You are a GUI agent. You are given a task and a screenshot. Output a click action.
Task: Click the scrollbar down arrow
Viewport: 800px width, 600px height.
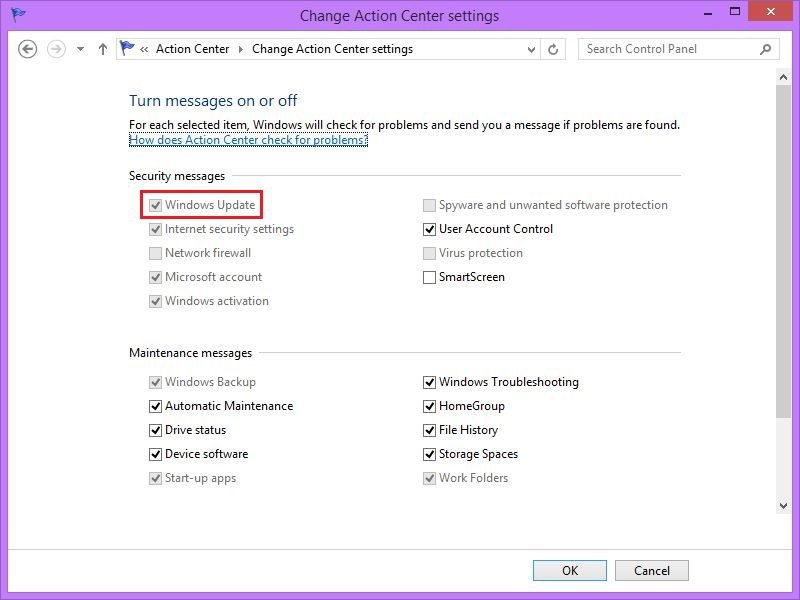[783, 506]
